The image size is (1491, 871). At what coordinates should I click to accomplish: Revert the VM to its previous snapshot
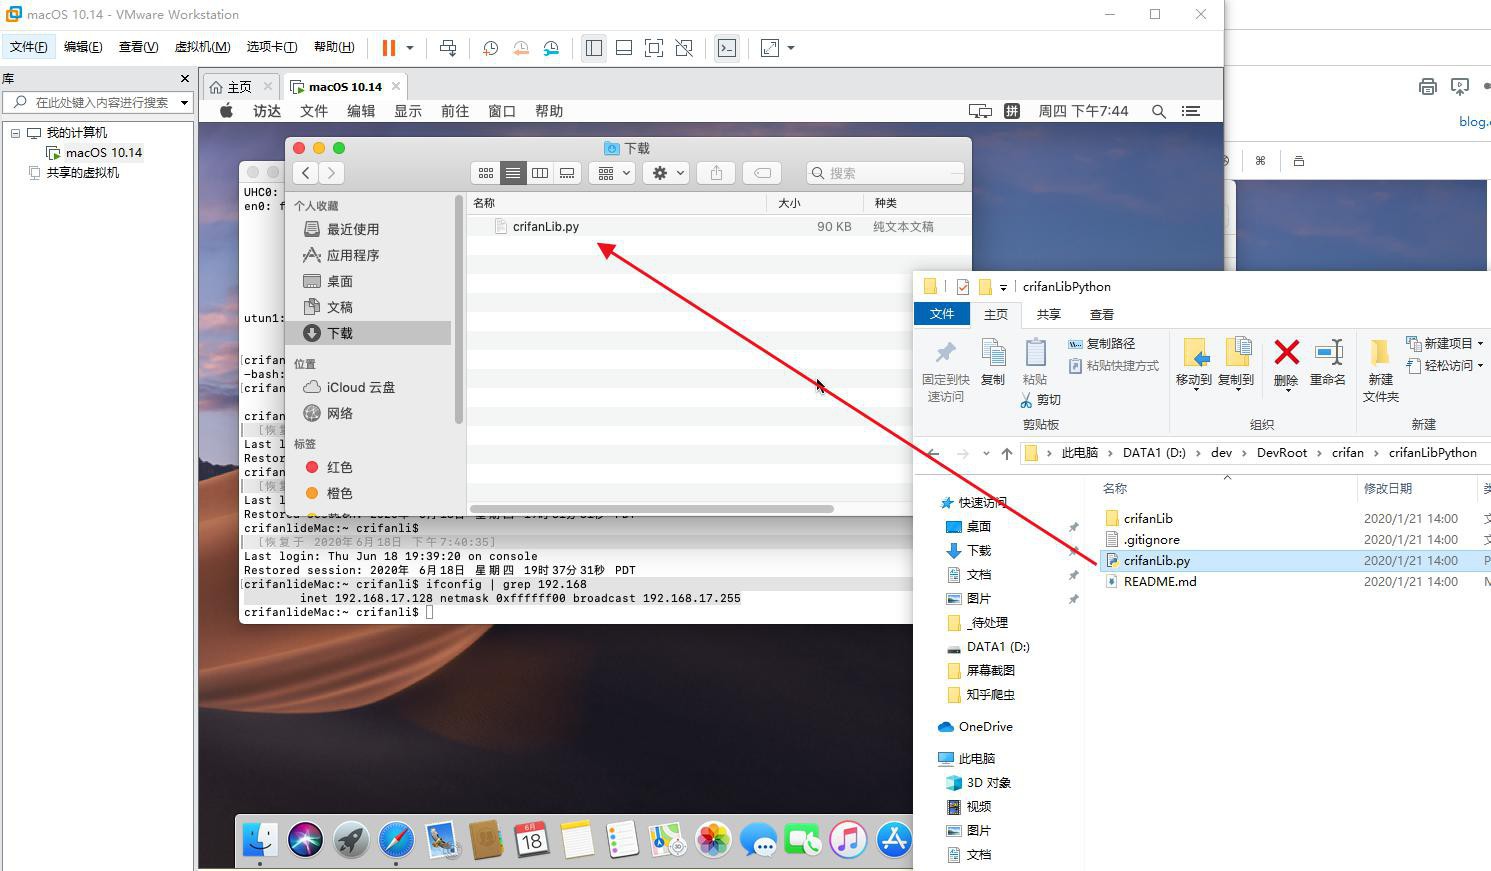pos(521,48)
